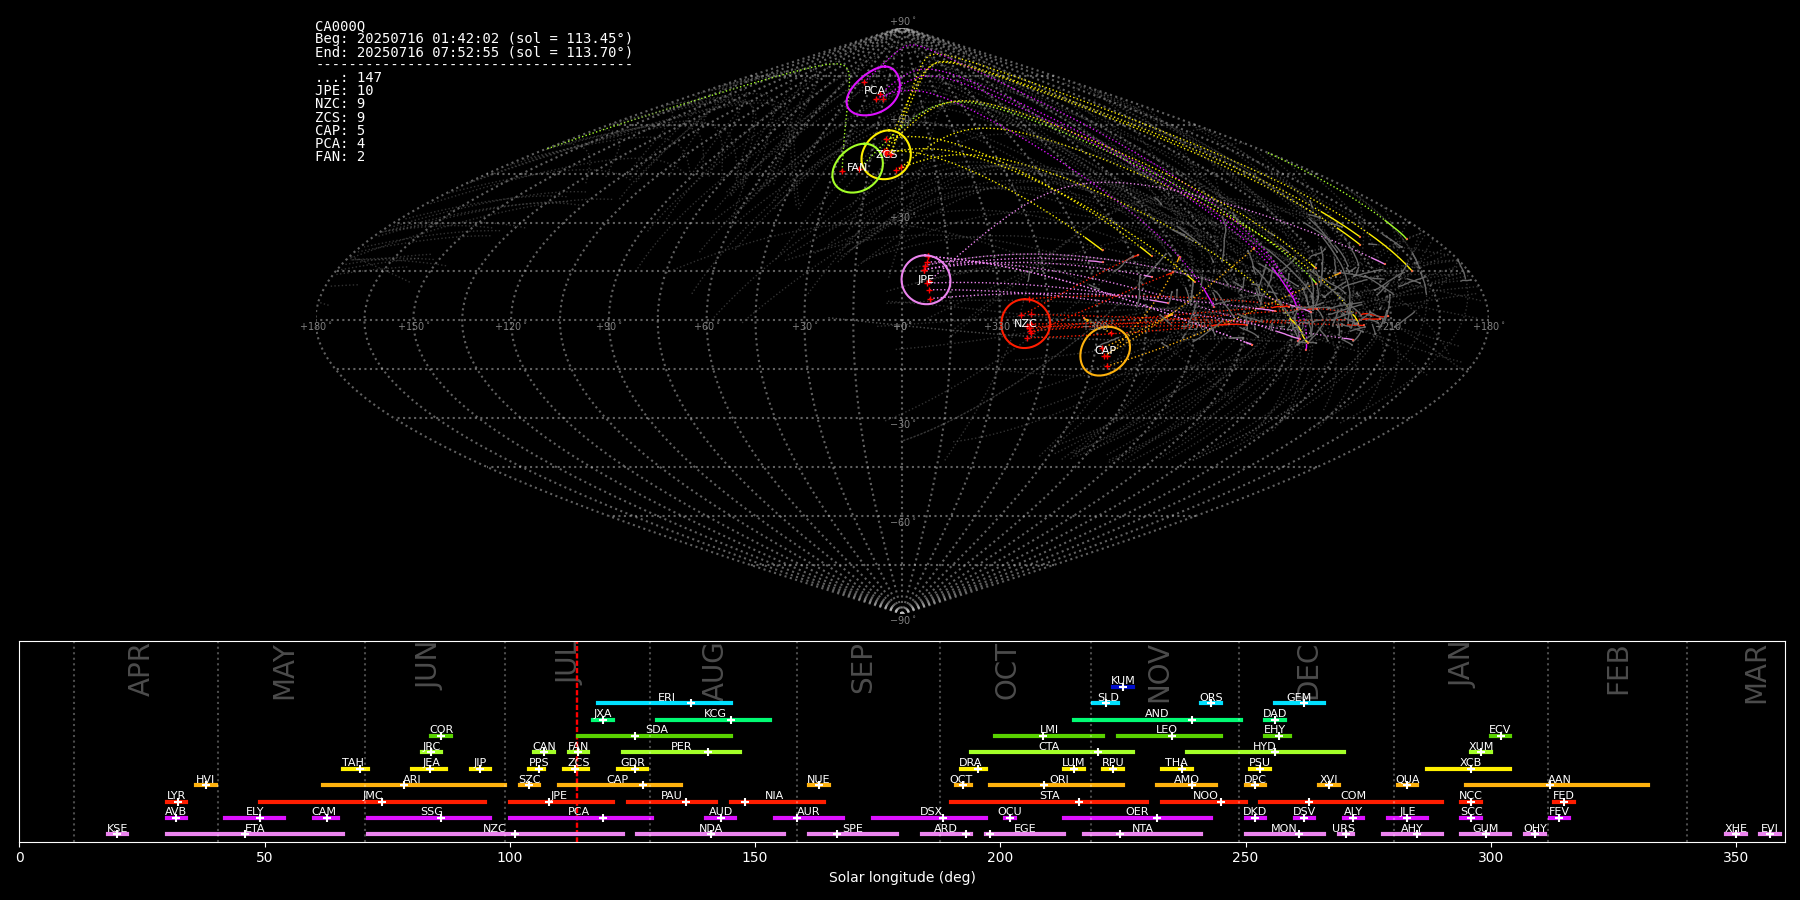Click the JUL month label in timeline
1800x900 pixels.
(566, 664)
